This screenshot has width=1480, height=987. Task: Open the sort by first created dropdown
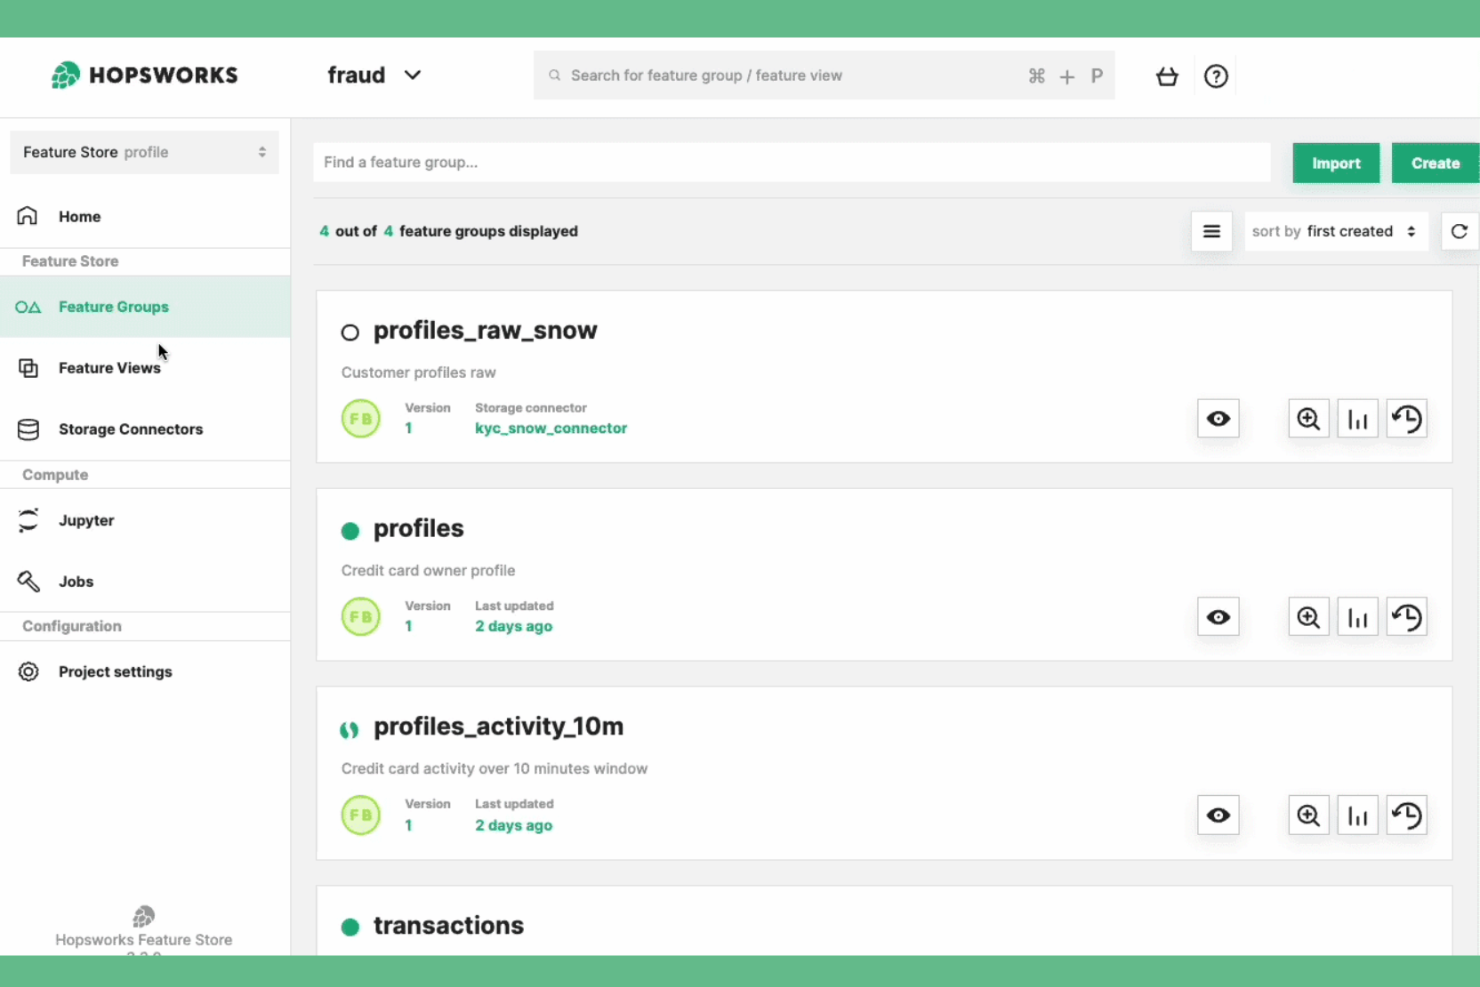coord(1335,231)
